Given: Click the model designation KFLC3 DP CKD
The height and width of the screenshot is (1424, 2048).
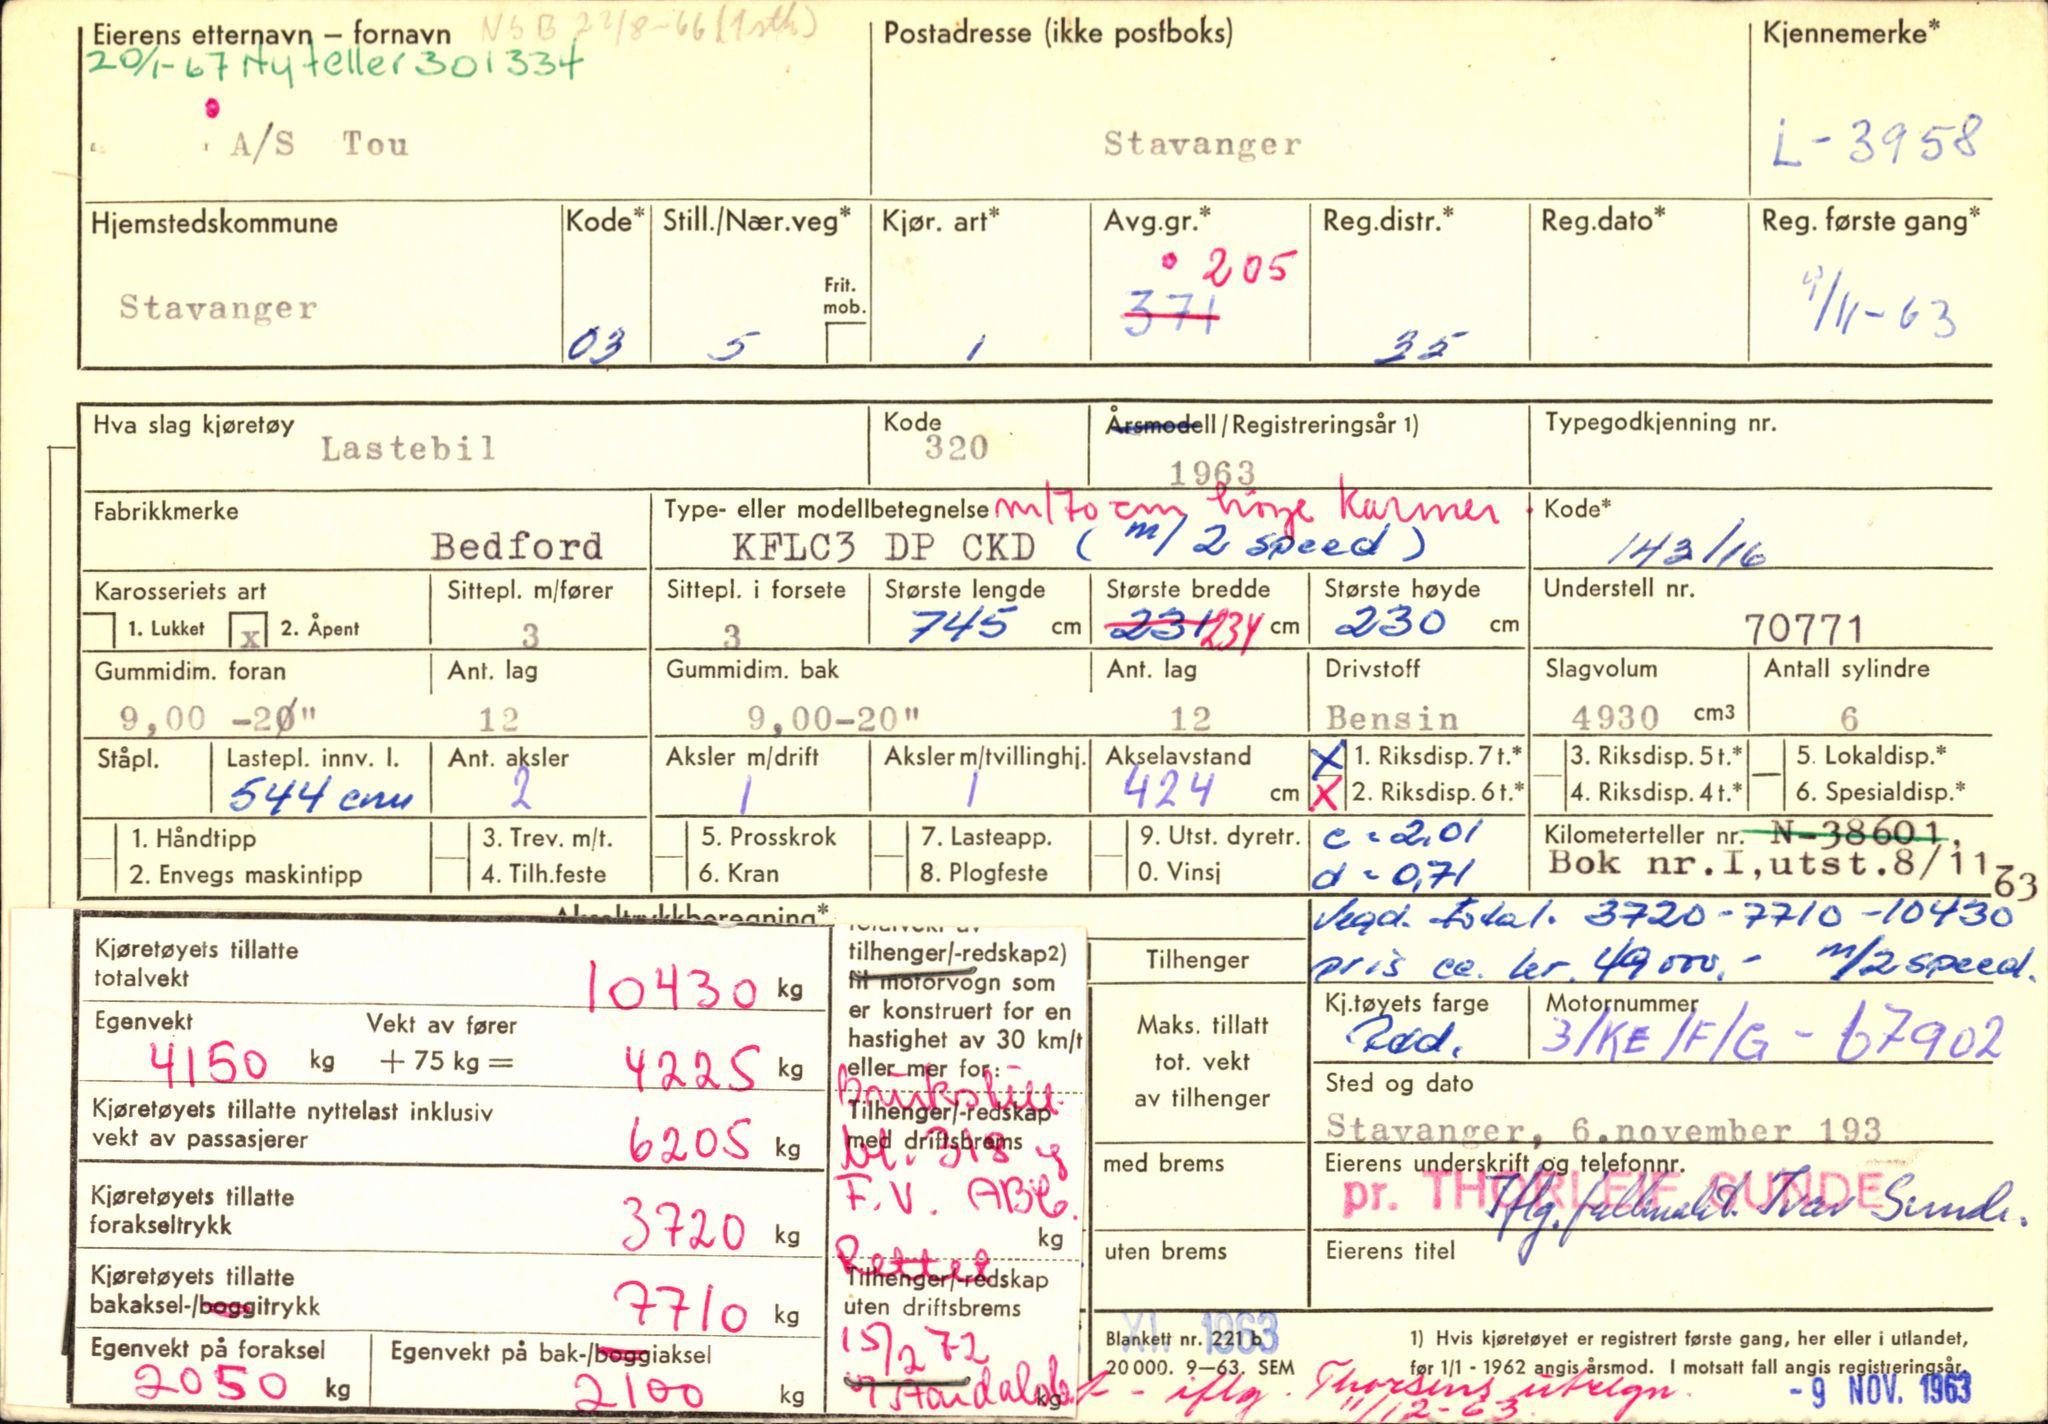Looking at the screenshot, I should tap(884, 548).
